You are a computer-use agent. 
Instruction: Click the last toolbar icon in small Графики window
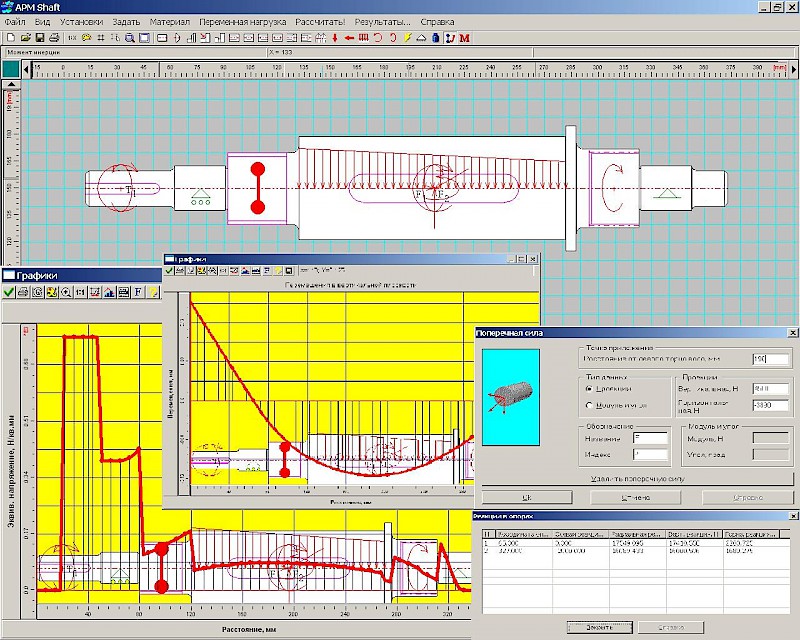pyautogui.click(x=289, y=270)
